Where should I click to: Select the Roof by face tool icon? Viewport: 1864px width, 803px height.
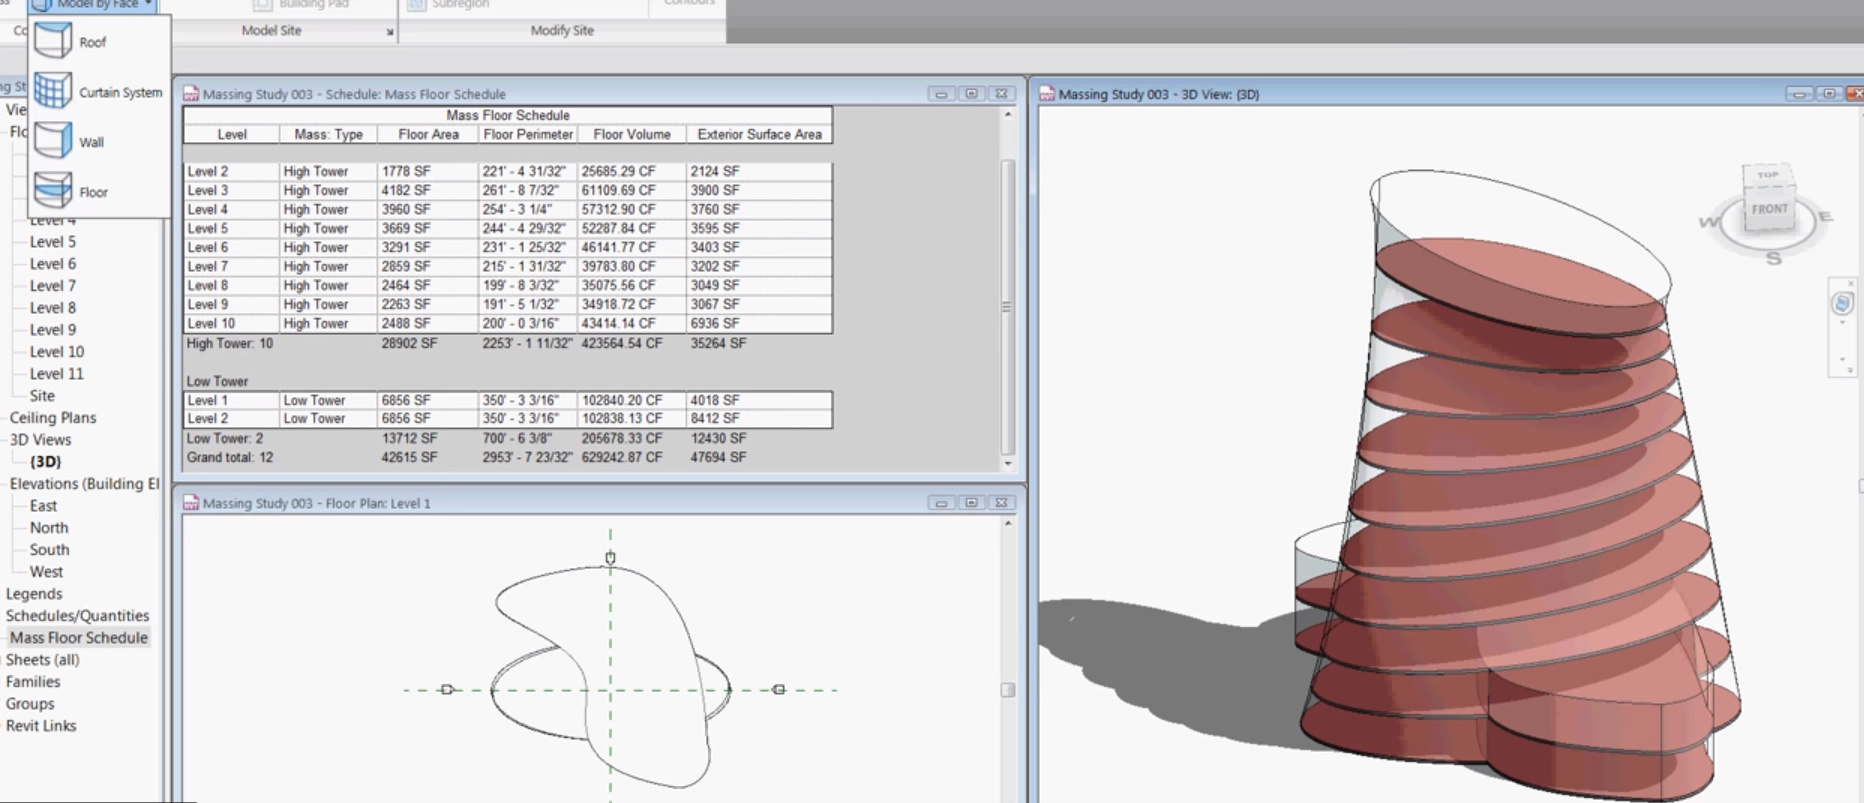(x=53, y=41)
